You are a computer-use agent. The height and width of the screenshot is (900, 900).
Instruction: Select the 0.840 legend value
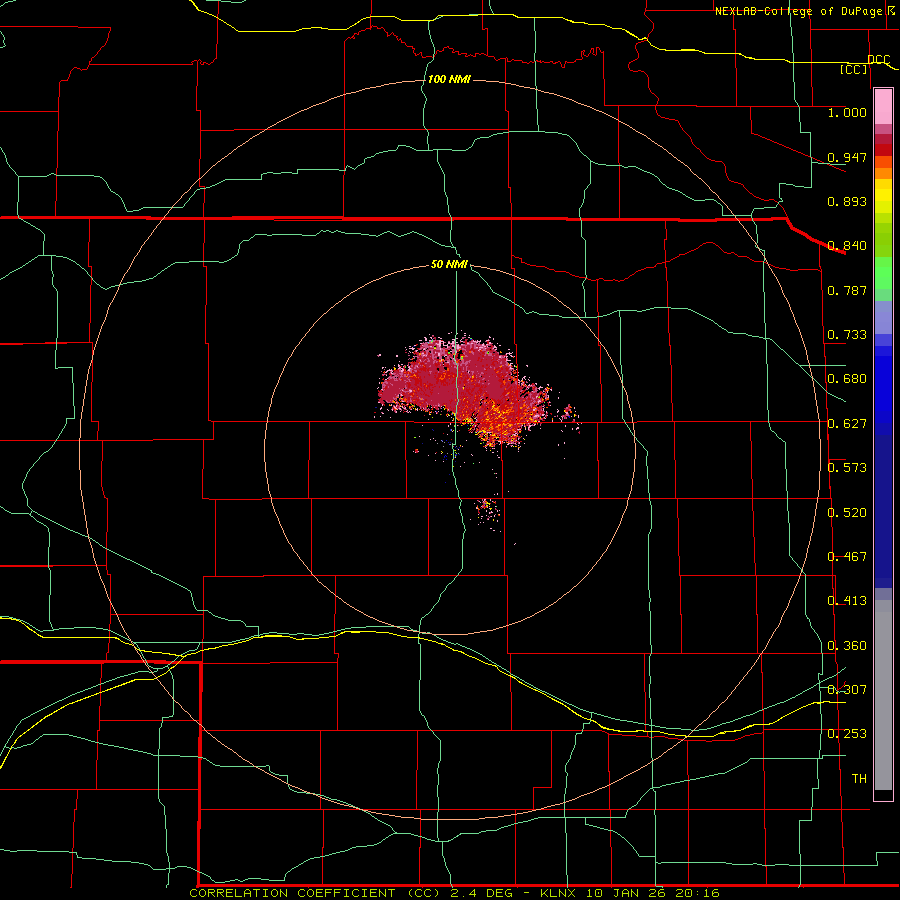(x=847, y=246)
